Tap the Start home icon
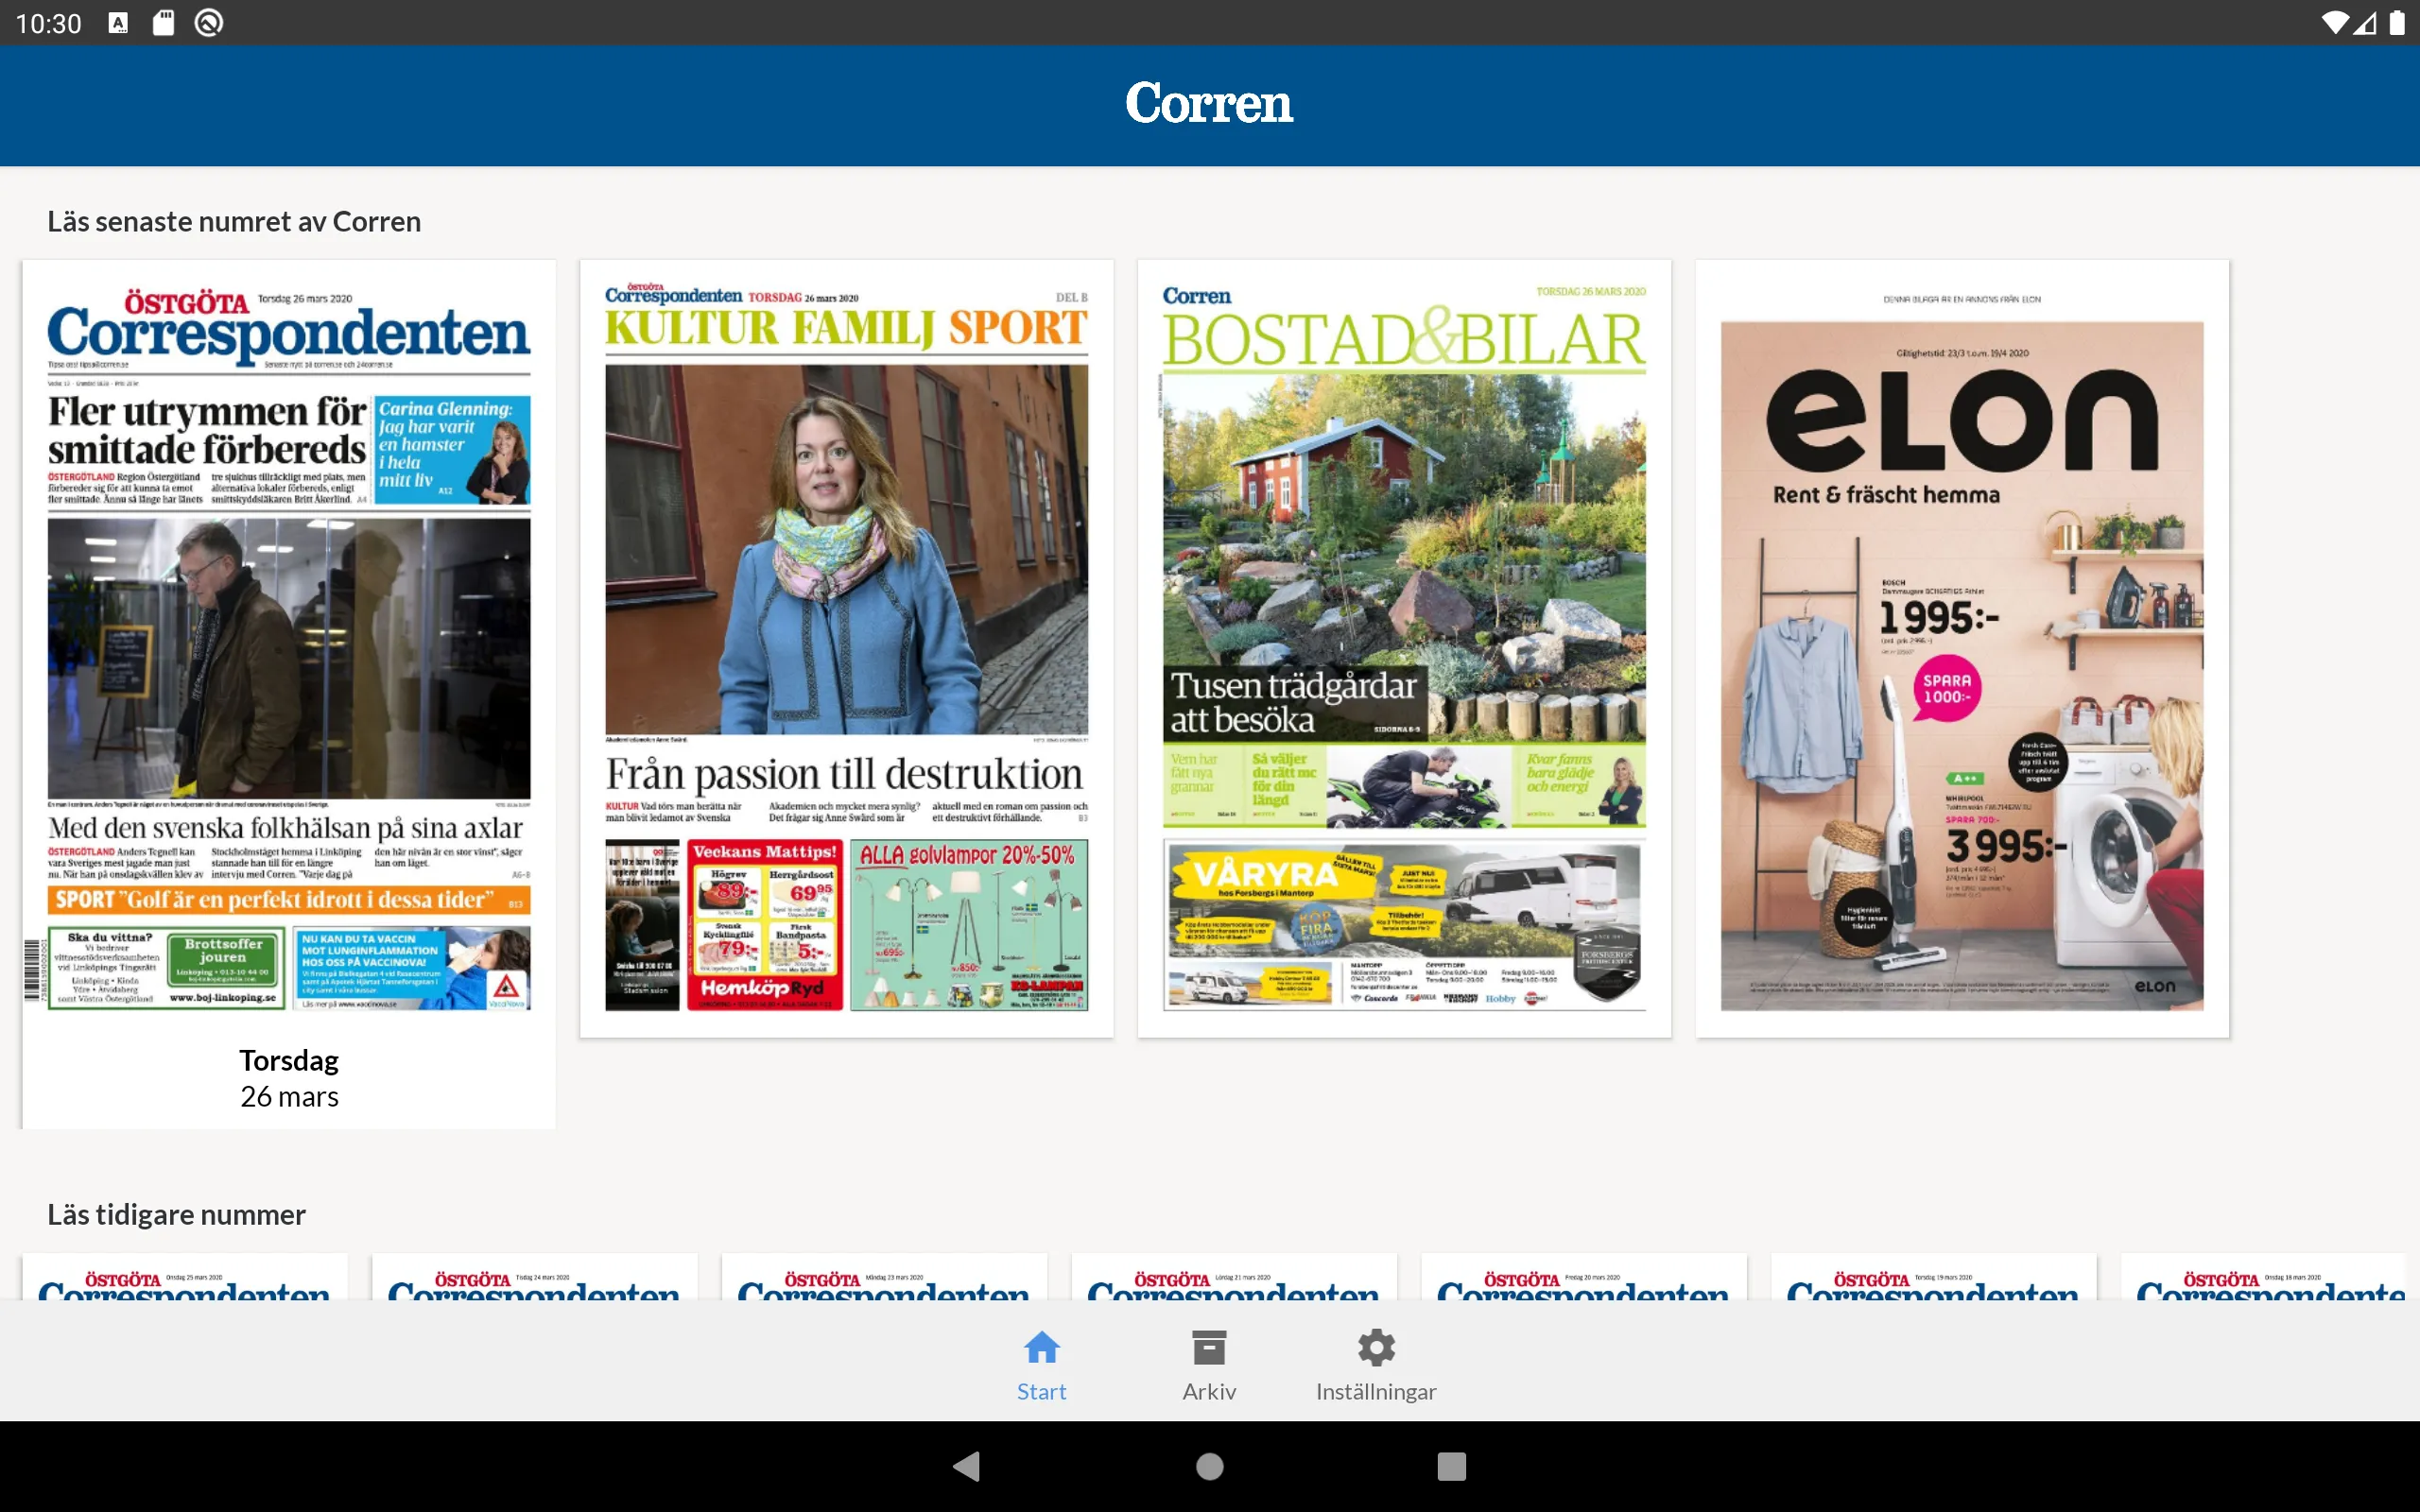This screenshot has height=1512, width=2420. click(x=1041, y=1347)
